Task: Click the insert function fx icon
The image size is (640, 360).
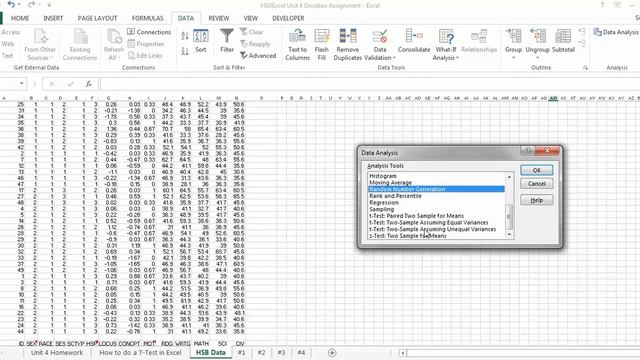Action: point(89,84)
